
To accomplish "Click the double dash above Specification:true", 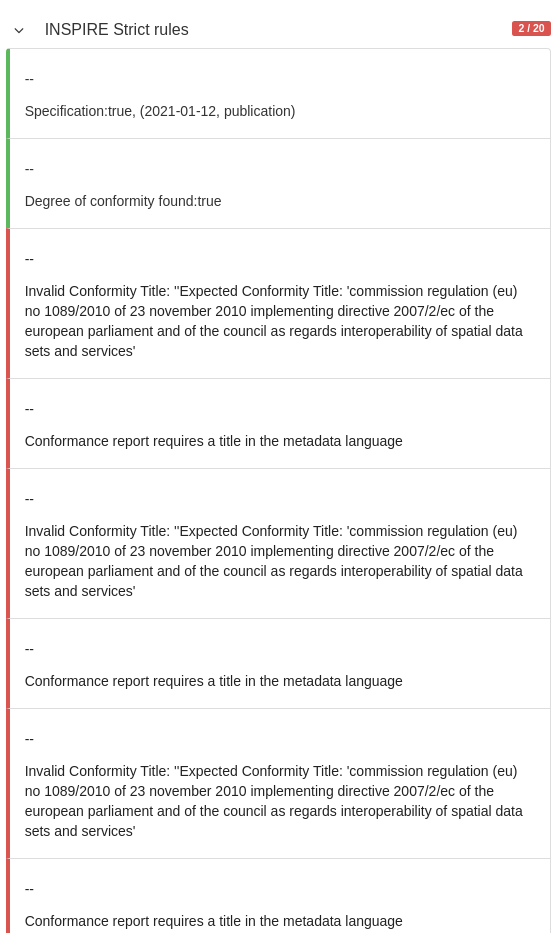I will tap(29, 79).
